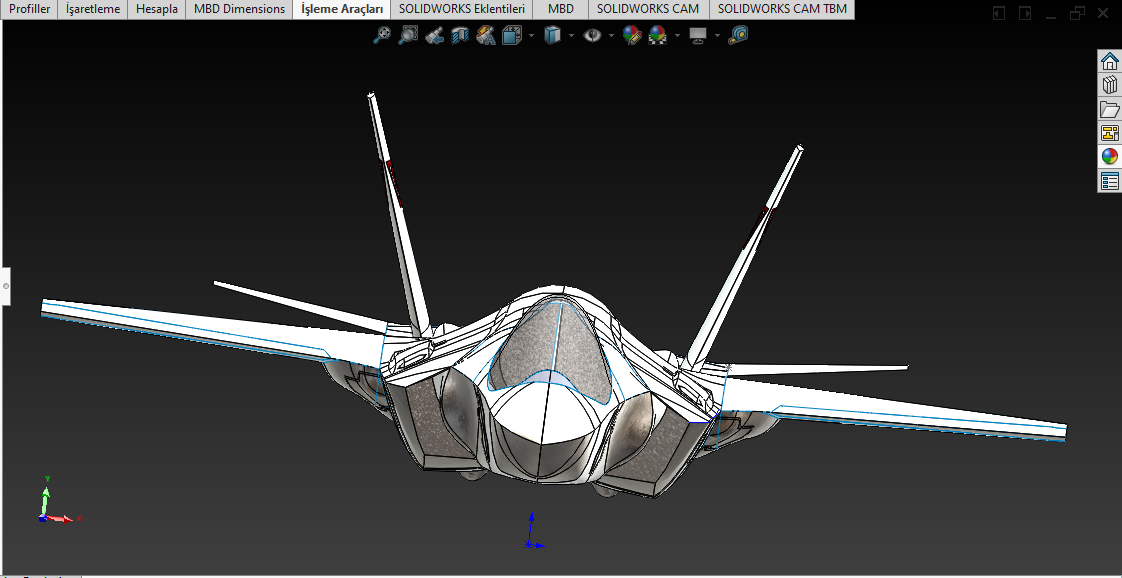The width and height of the screenshot is (1122, 578).
Task: Toggle Hide/Show Items eye icon
Action: pos(593,35)
